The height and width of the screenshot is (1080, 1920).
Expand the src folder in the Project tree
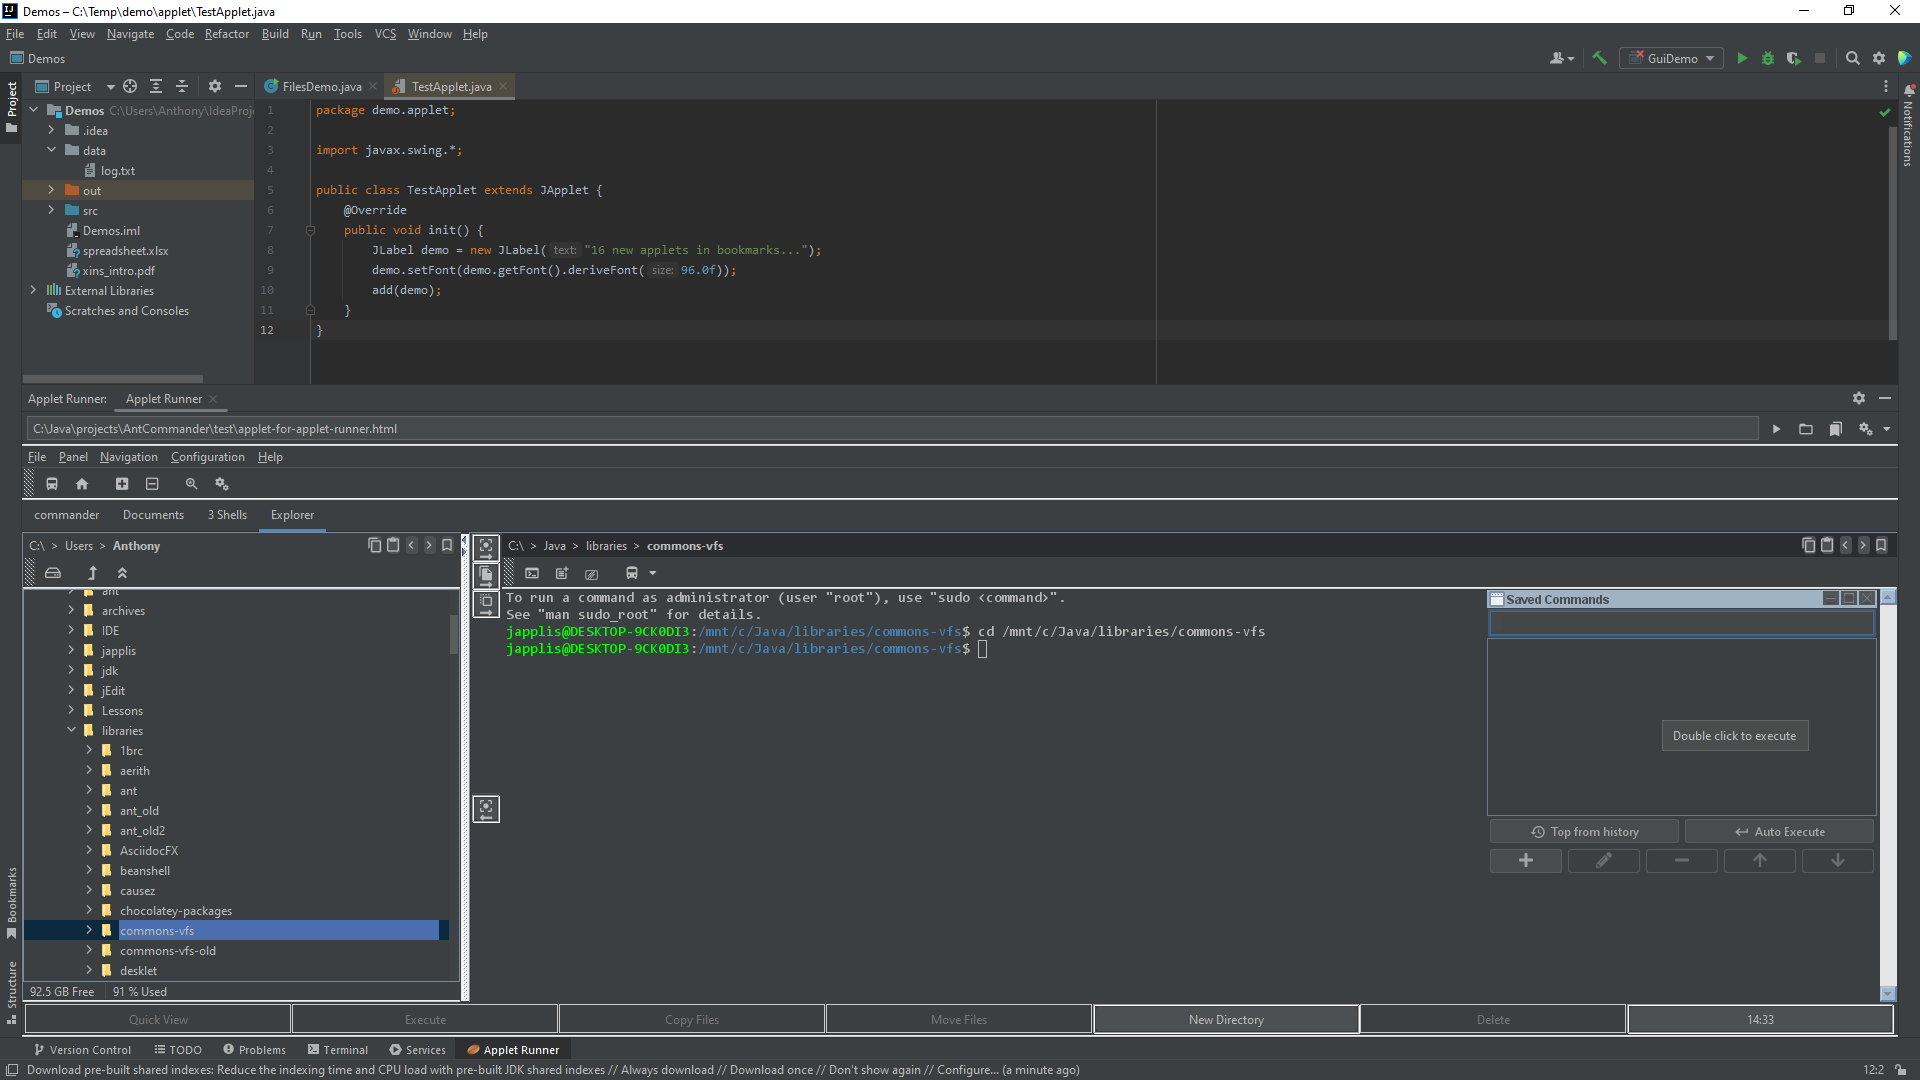point(51,210)
